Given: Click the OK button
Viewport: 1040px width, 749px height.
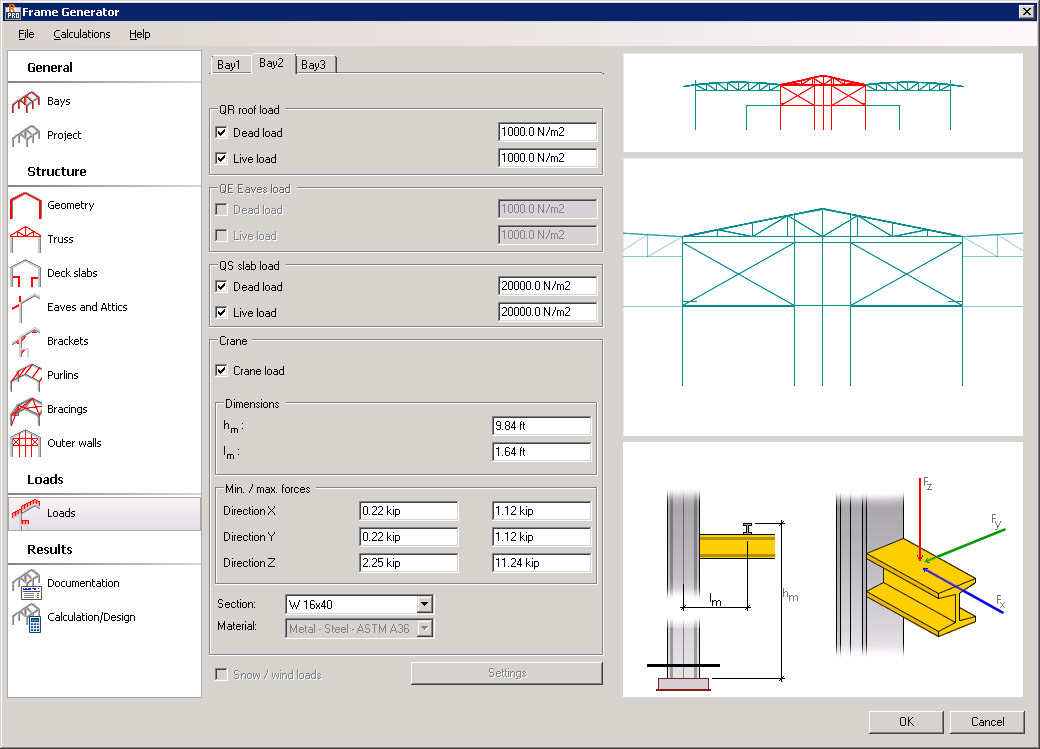Looking at the screenshot, I should point(905,721).
